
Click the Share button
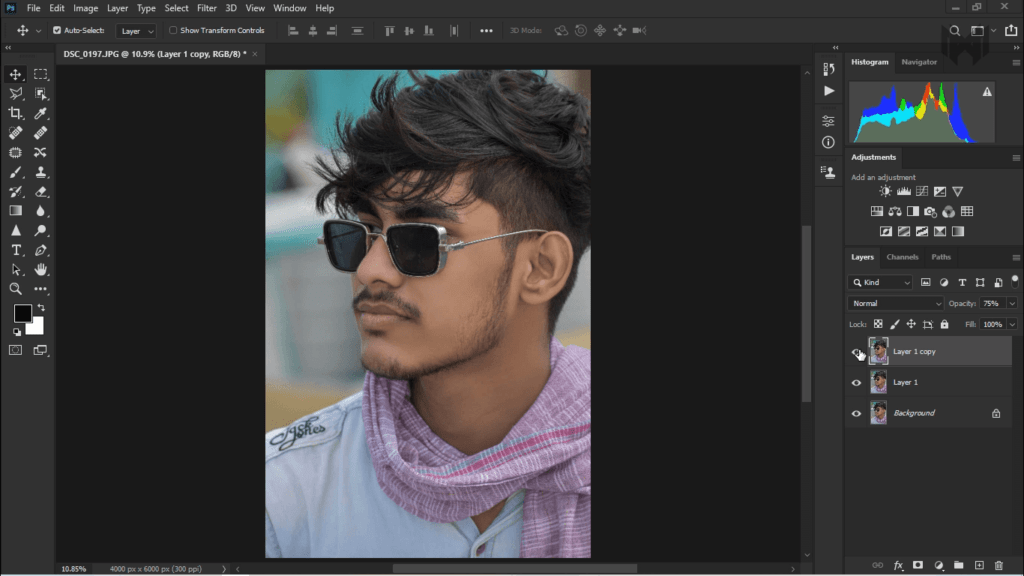1011,31
